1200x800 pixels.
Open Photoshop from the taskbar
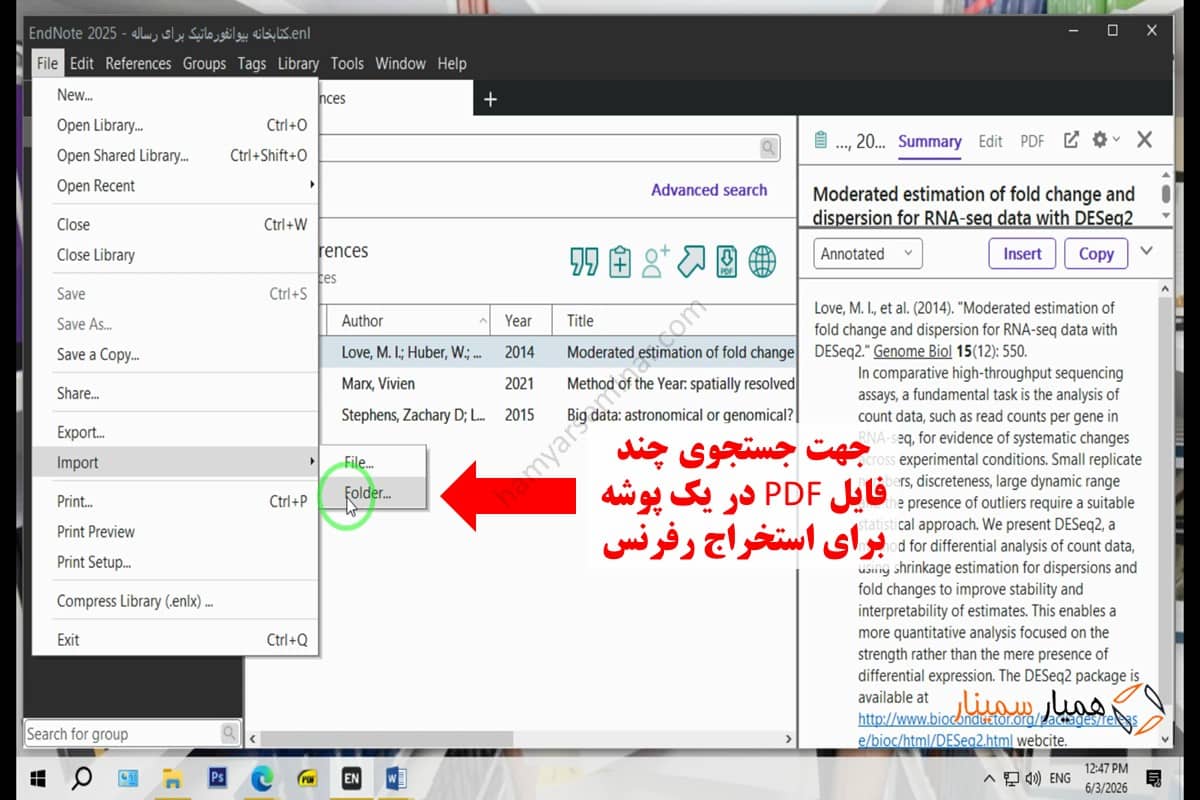[218, 777]
